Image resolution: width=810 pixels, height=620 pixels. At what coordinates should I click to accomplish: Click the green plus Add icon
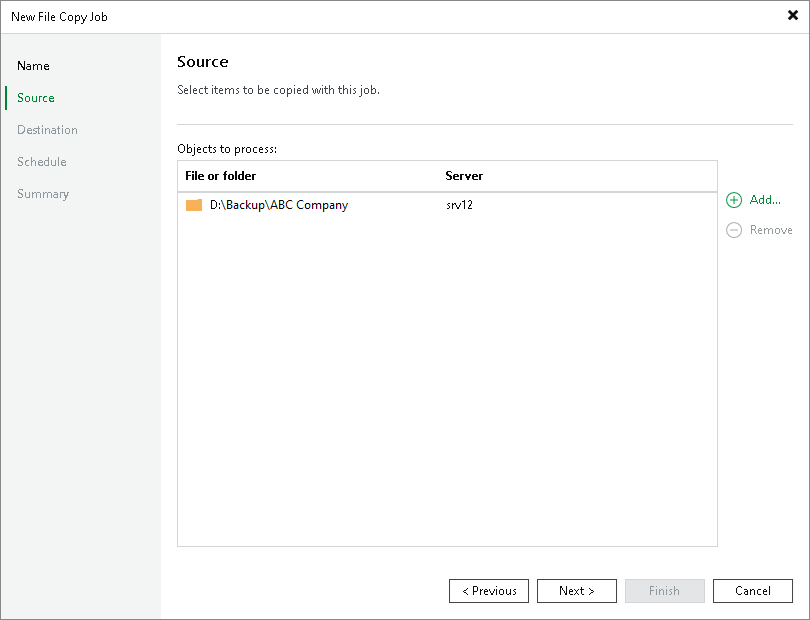pos(734,200)
